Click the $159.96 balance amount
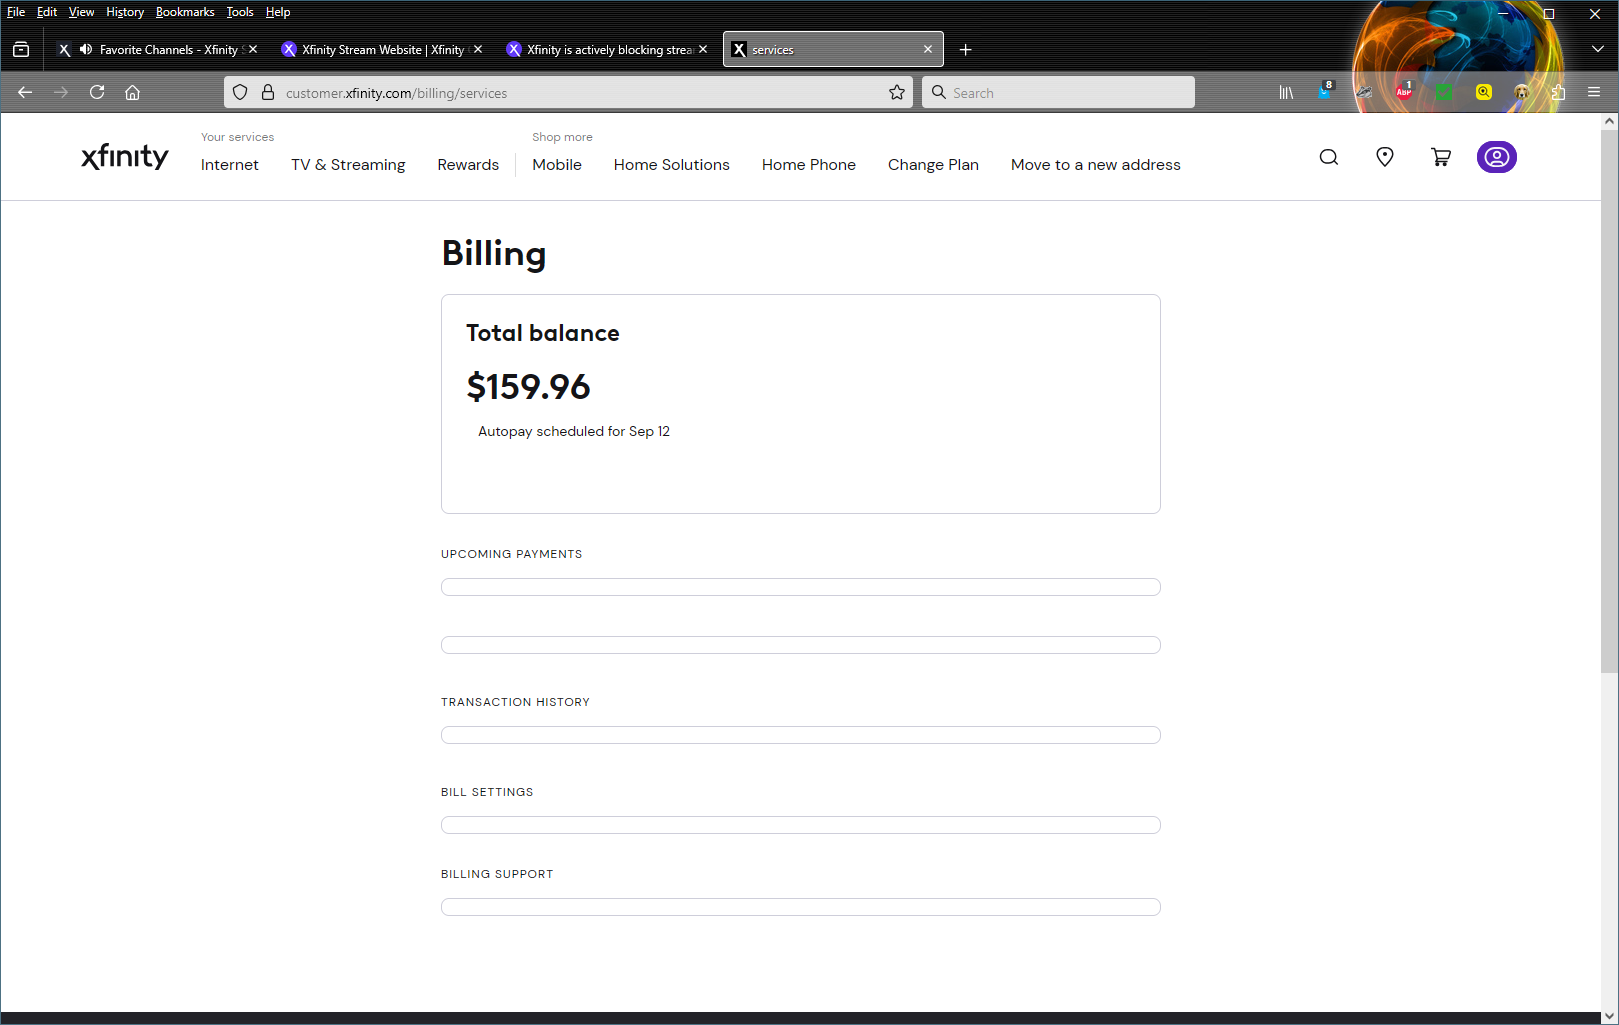The height and width of the screenshot is (1025, 1619). click(529, 387)
